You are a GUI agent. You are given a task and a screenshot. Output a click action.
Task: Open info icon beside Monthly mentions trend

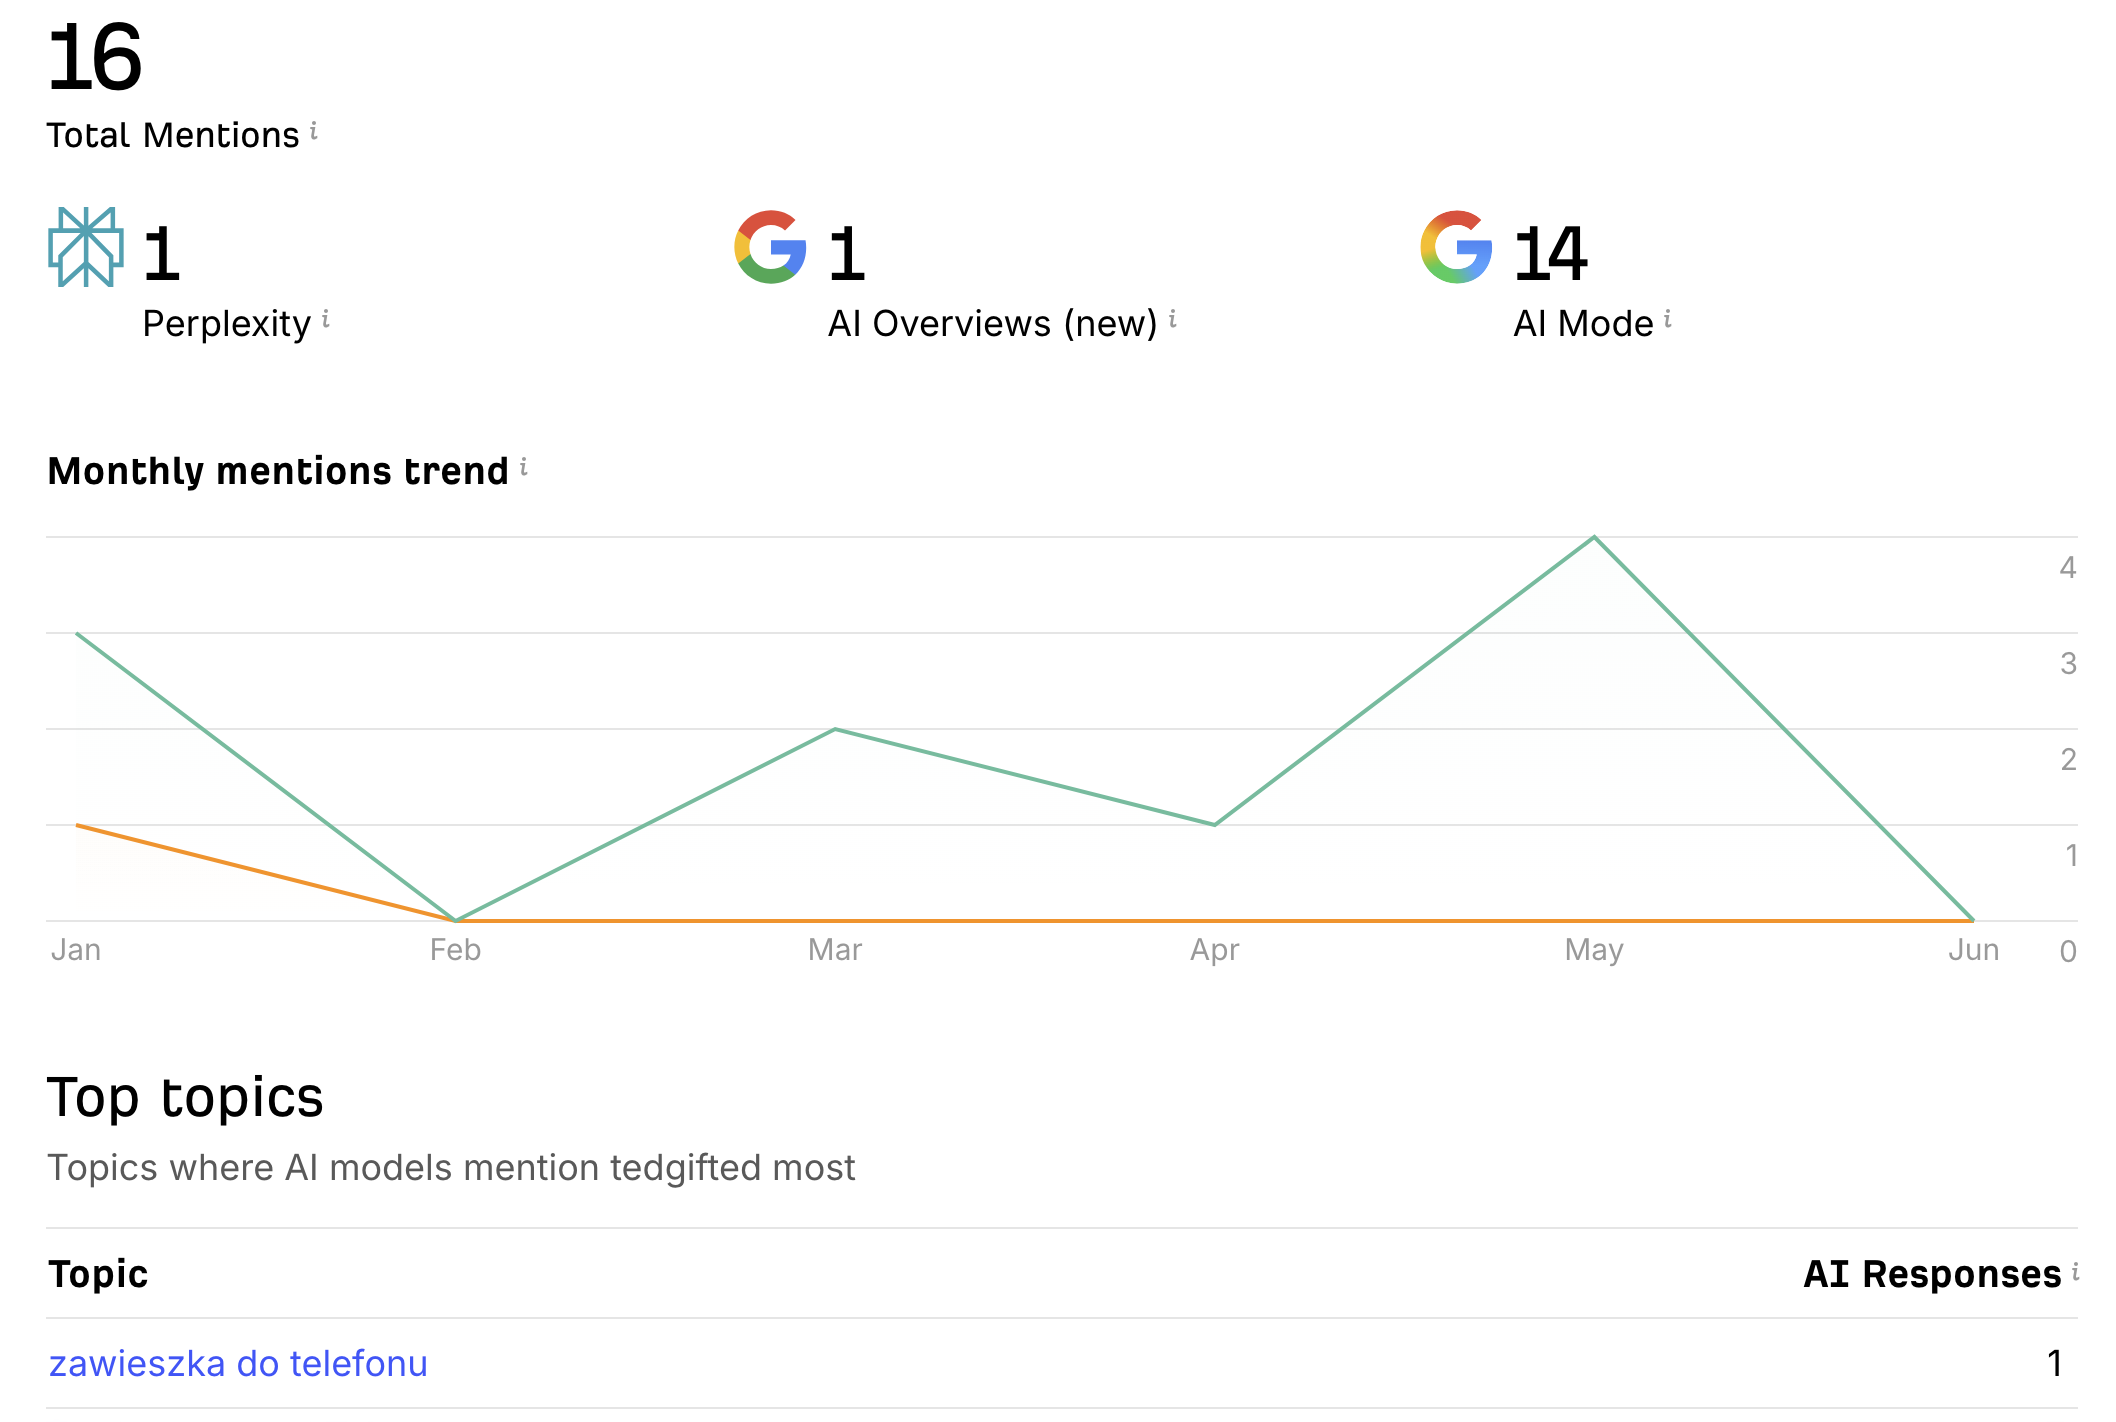(524, 466)
